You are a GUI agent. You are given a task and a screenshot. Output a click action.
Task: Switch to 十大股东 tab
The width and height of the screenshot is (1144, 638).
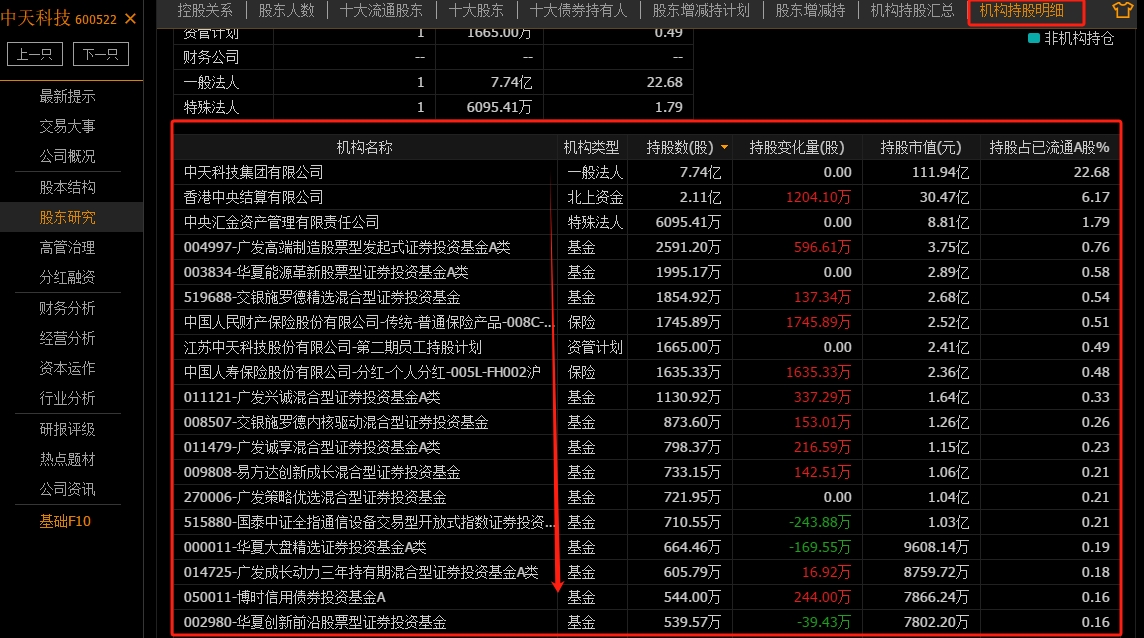coord(476,10)
